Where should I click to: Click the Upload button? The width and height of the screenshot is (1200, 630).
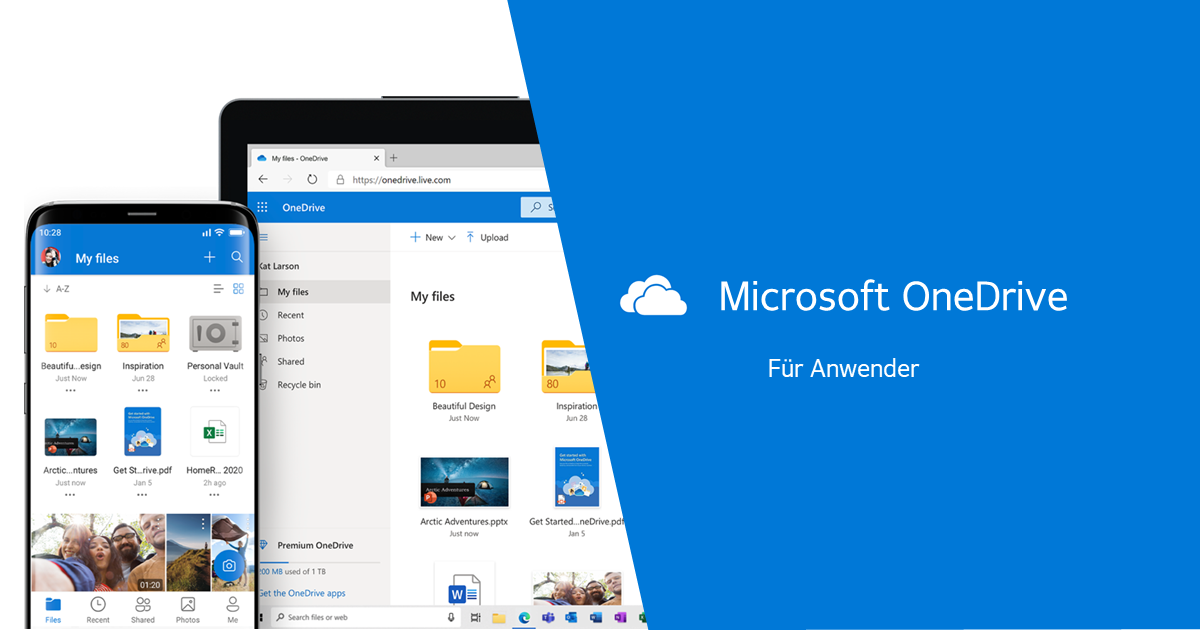pos(487,238)
